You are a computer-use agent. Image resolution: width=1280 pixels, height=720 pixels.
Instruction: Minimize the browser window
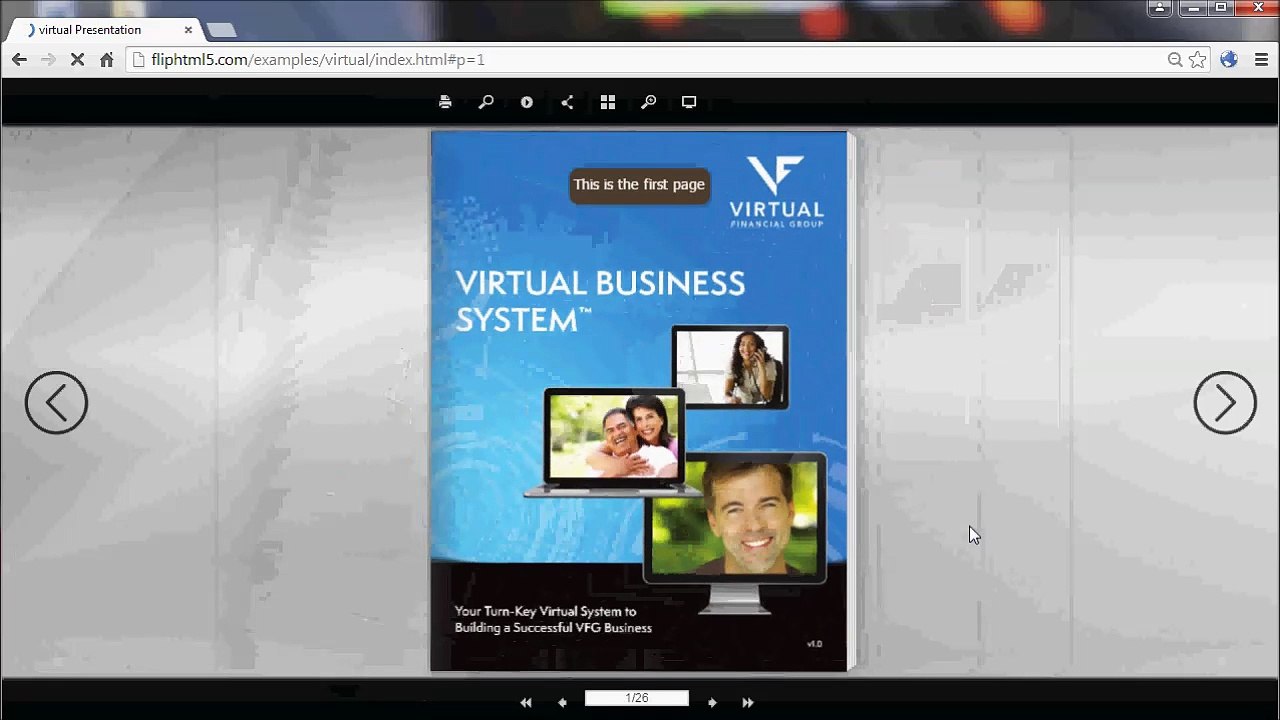[x=1193, y=8]
